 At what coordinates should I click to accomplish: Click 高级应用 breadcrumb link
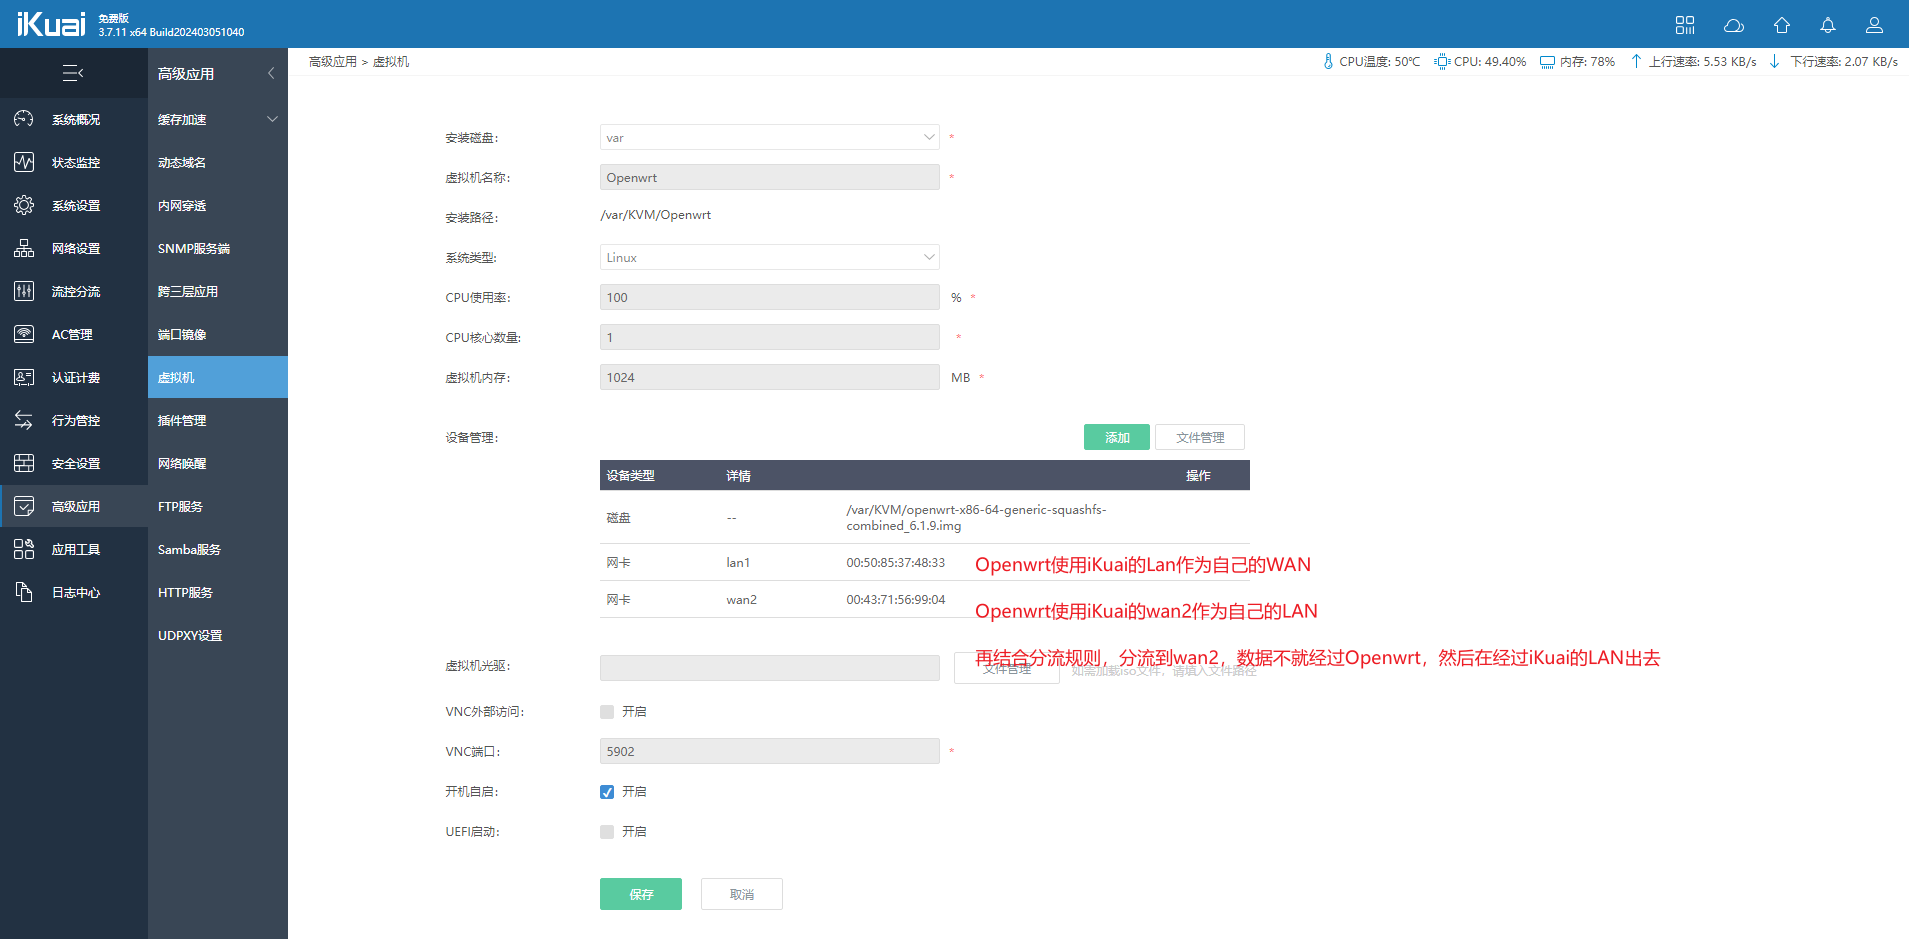(333, 61)
